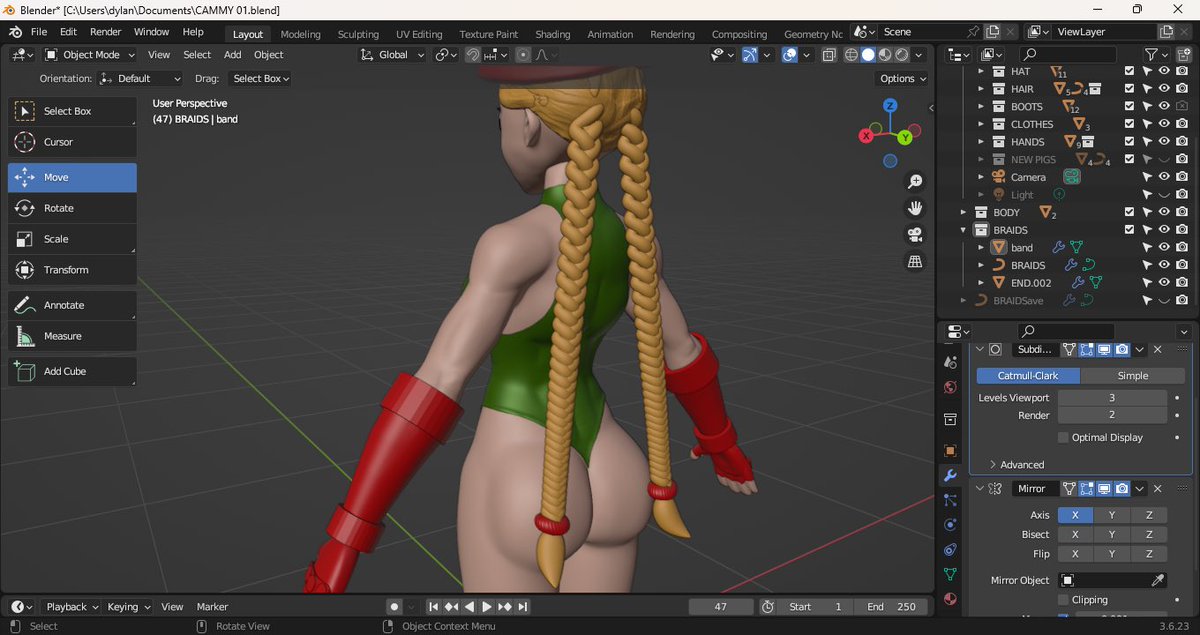Switch perspective/orthographic with grid icon
This screenshot has height=635, width=1200.
pyautogui.click(x=914, y=262)
